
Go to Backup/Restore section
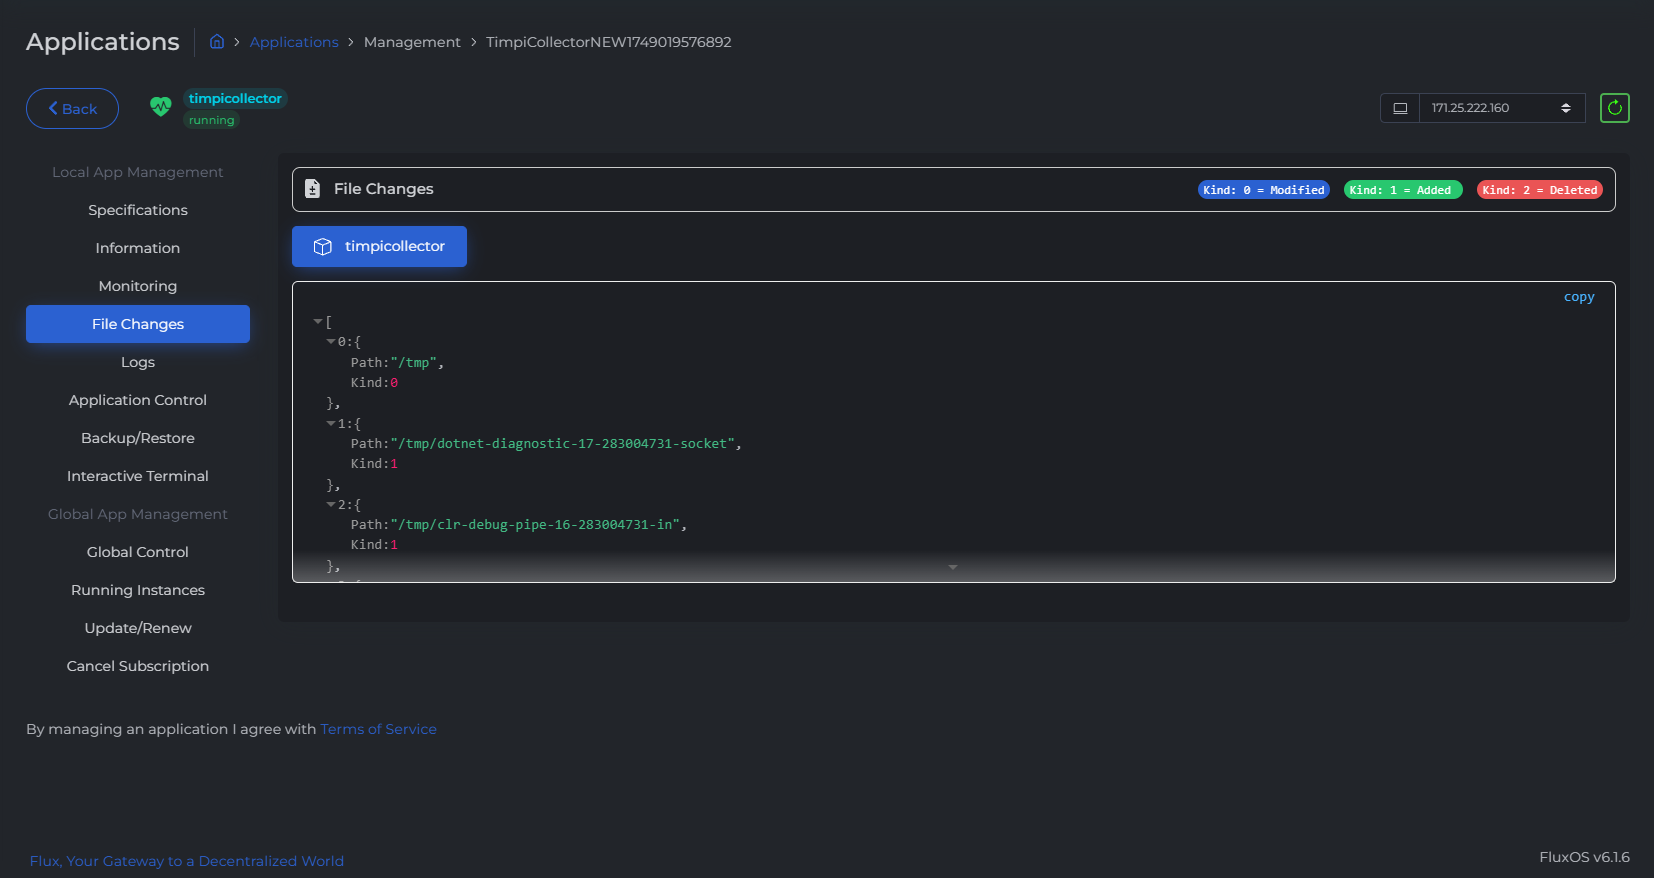click(138, 438)
